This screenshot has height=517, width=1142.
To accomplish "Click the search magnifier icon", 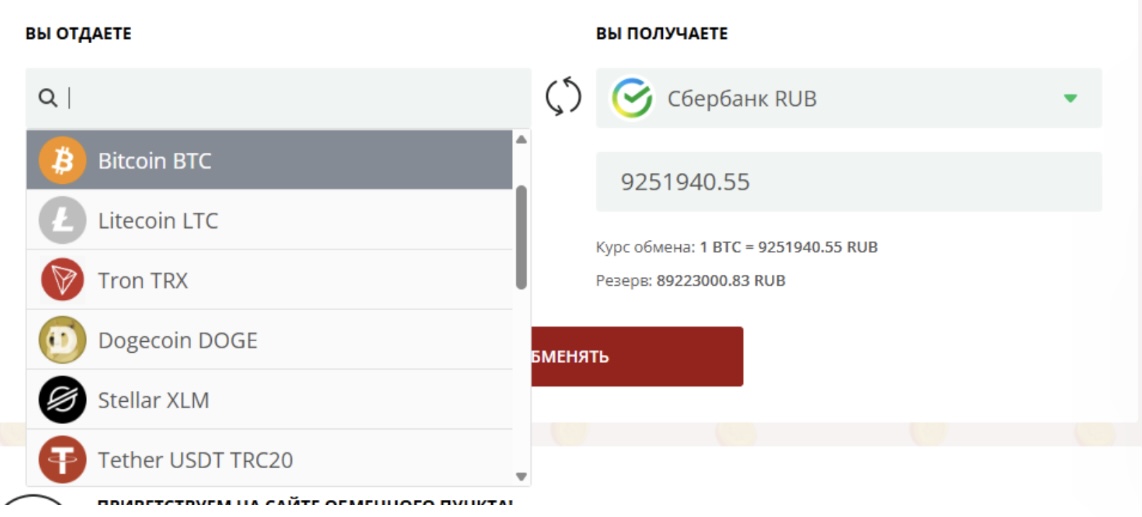I will [x=48, y=98].
